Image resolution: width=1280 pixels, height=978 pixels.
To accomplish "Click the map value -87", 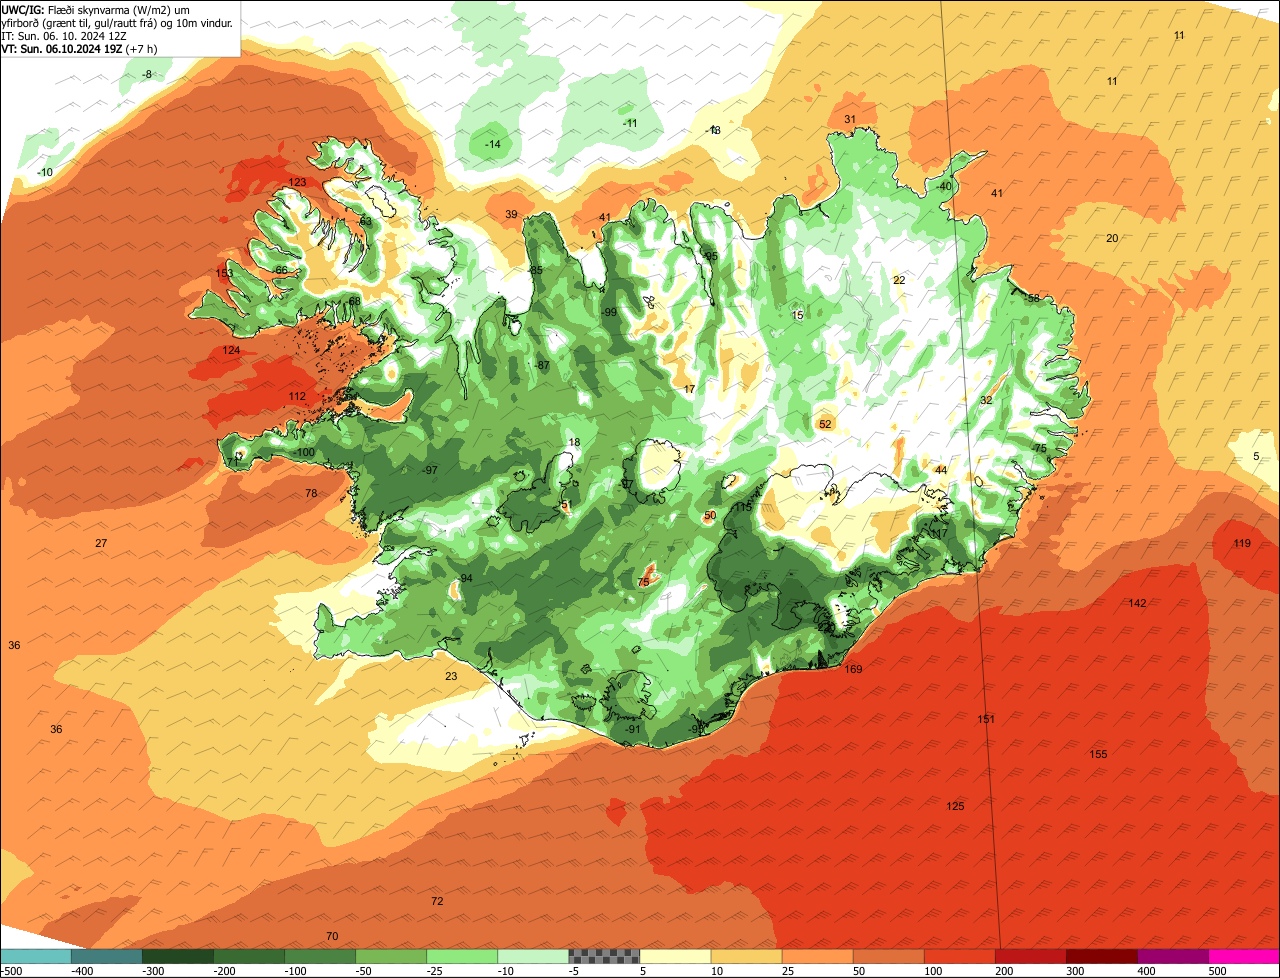I will point(541,366).
